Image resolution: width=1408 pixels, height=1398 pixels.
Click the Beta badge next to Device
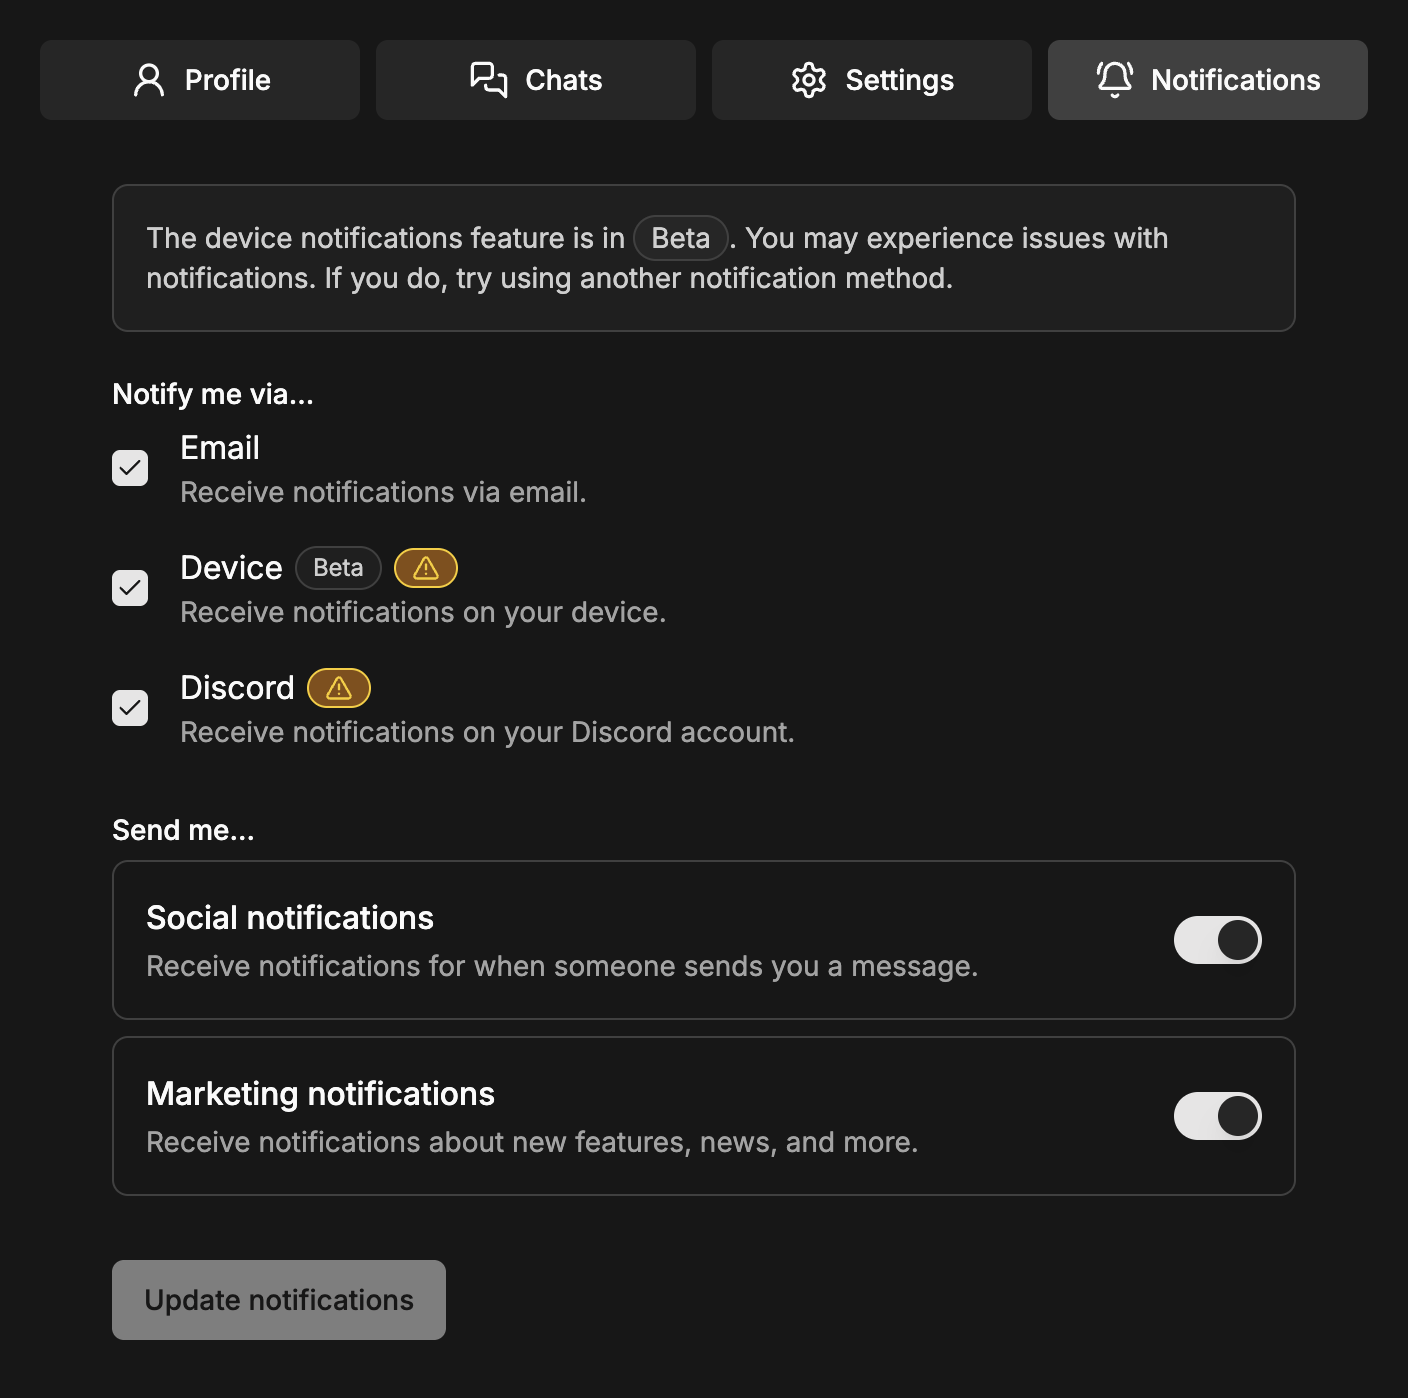[x=338, y=568]
